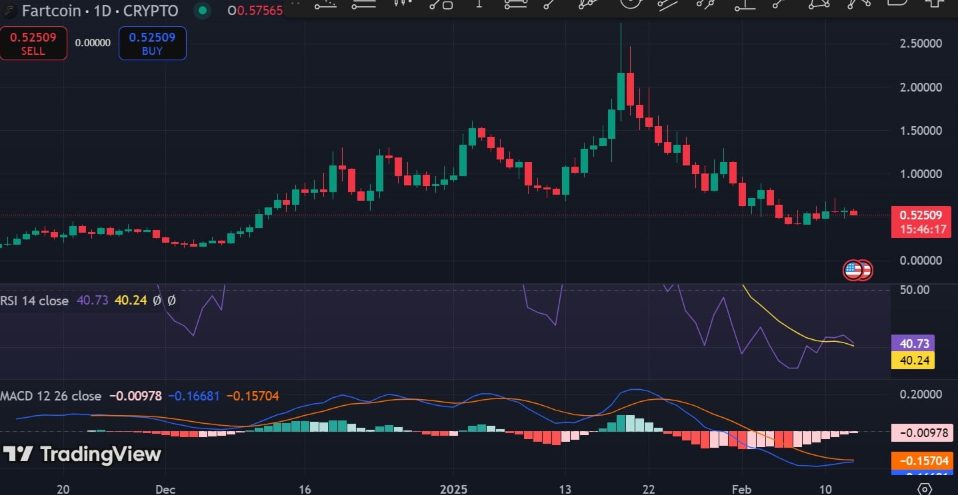Screen dimensions: 958x495
Task: Click the blue BUY 0.52509 button
Action: click(152, 43)
